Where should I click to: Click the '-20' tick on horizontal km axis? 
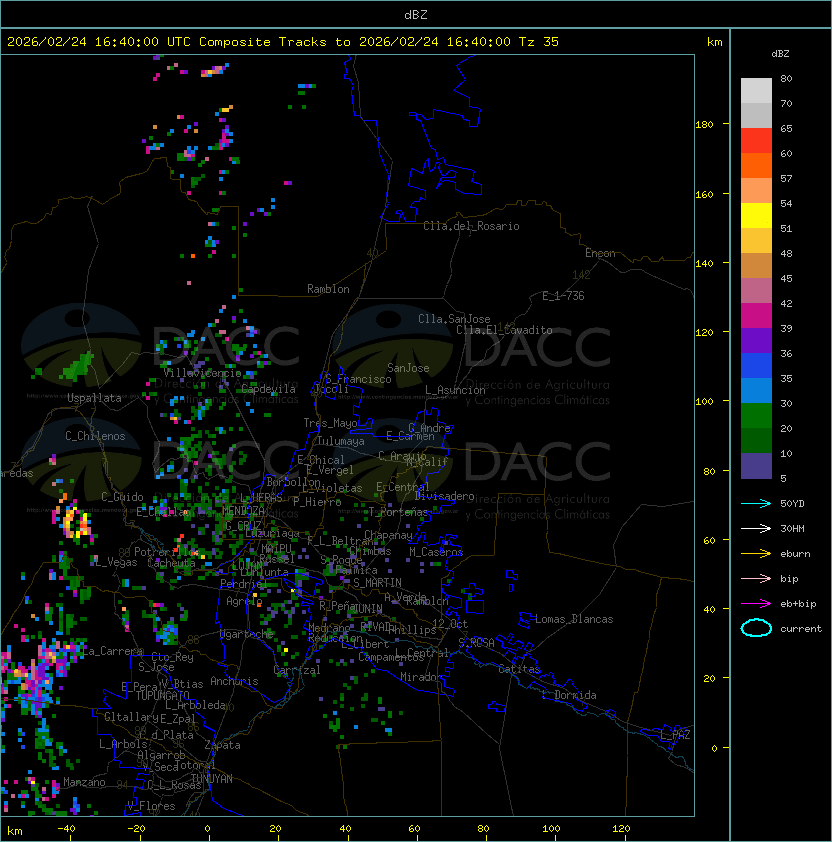136,829
